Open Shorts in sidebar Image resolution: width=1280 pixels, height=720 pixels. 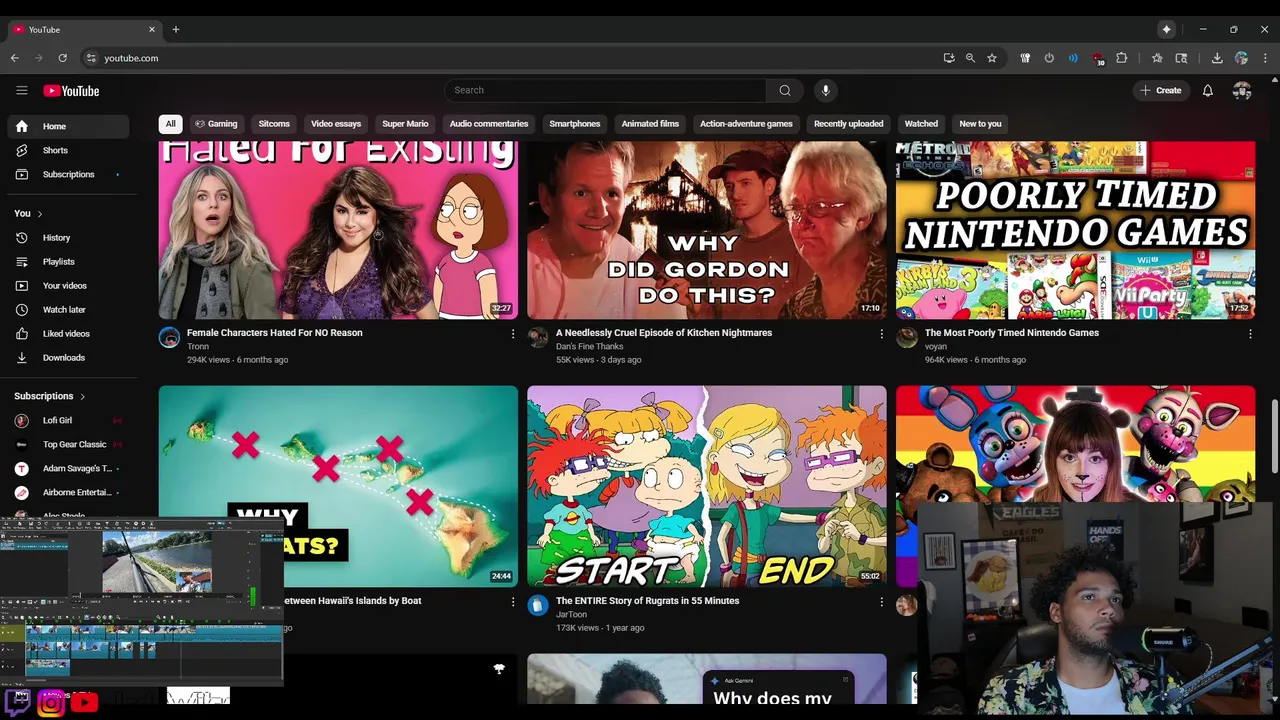point(68,150)
